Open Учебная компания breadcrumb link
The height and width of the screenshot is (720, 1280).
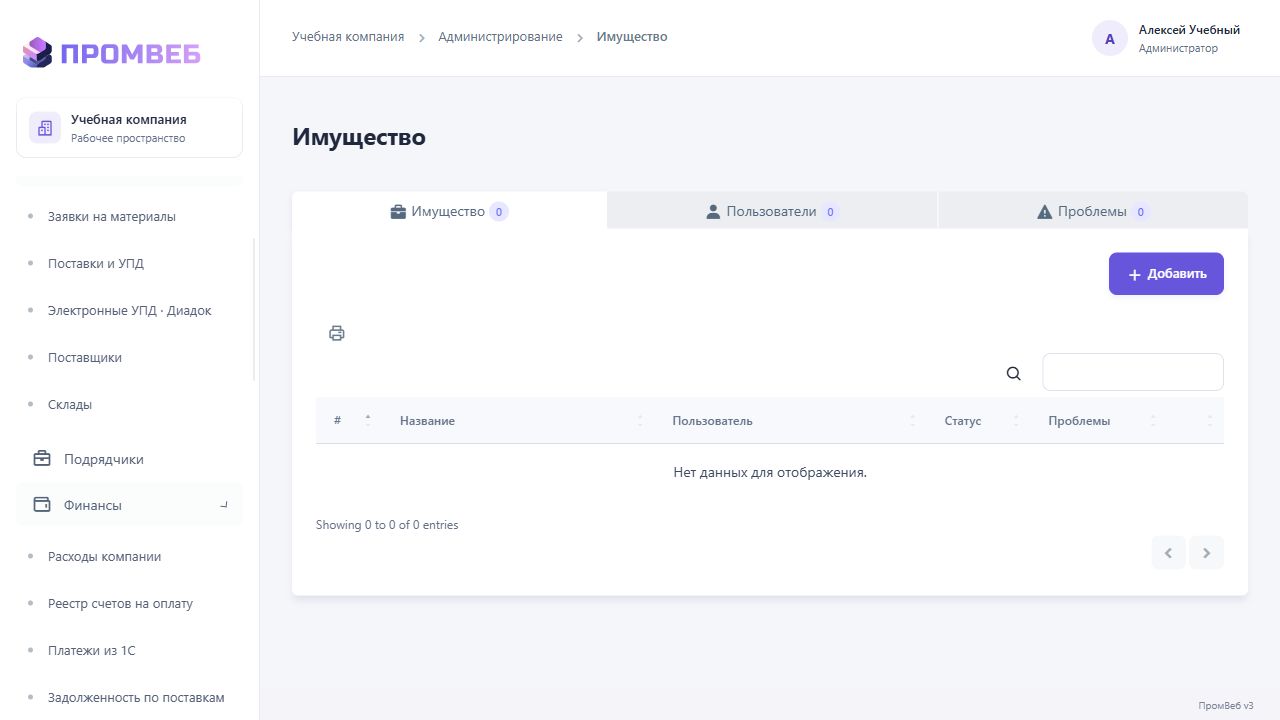pyautogui.click(x=348, y=37)
